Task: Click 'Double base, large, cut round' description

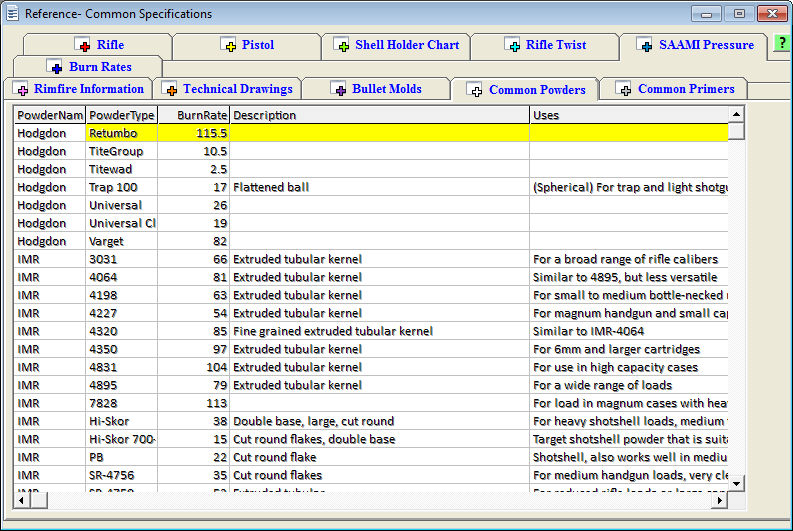Action: (380, 421)
